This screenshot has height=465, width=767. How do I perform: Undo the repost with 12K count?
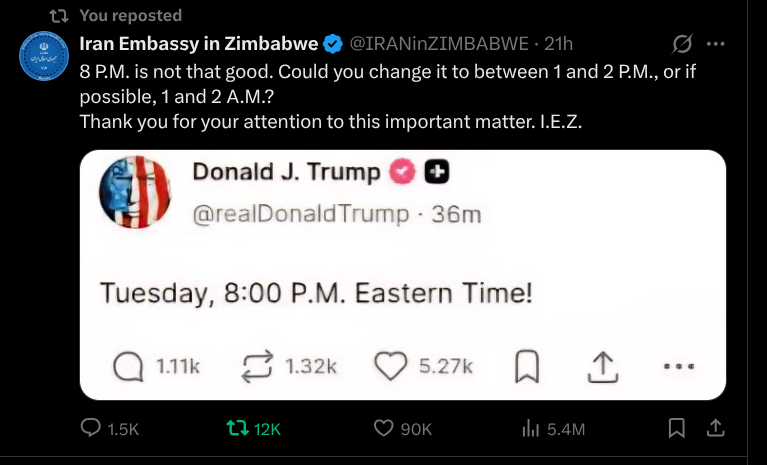(x=239, y=428)
